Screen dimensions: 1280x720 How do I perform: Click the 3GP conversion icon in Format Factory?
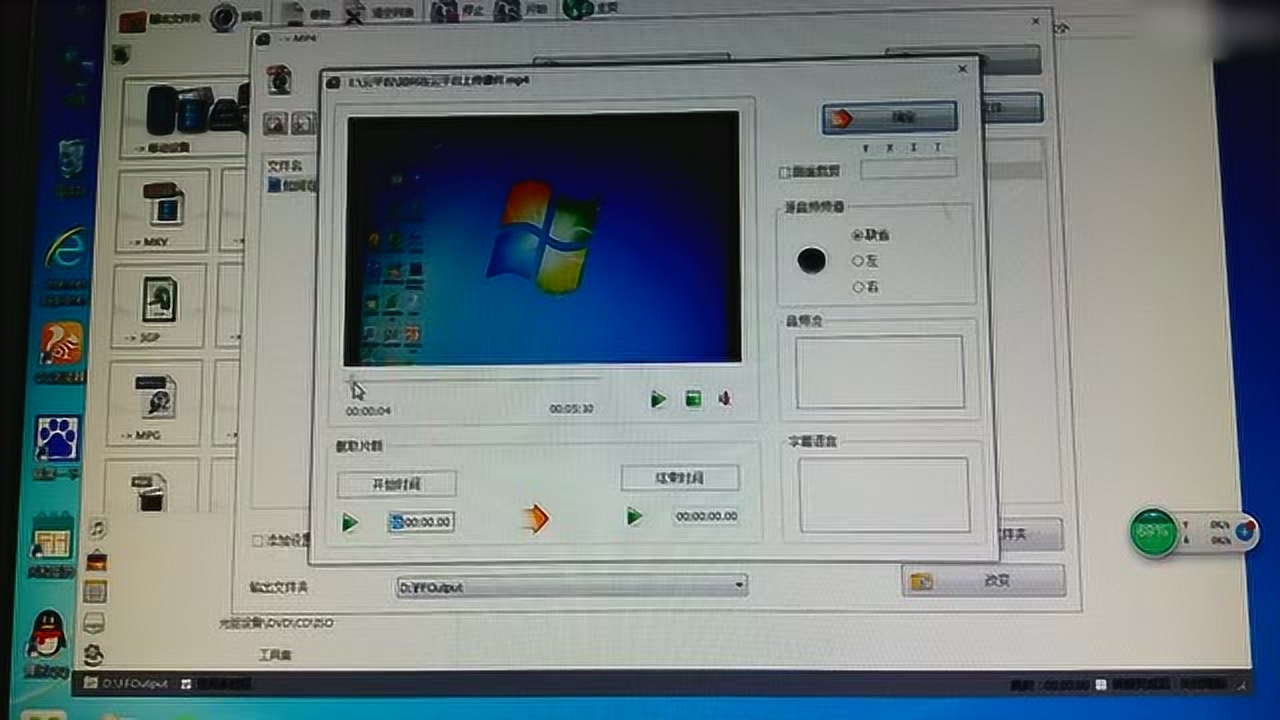(x=159, y=305)
